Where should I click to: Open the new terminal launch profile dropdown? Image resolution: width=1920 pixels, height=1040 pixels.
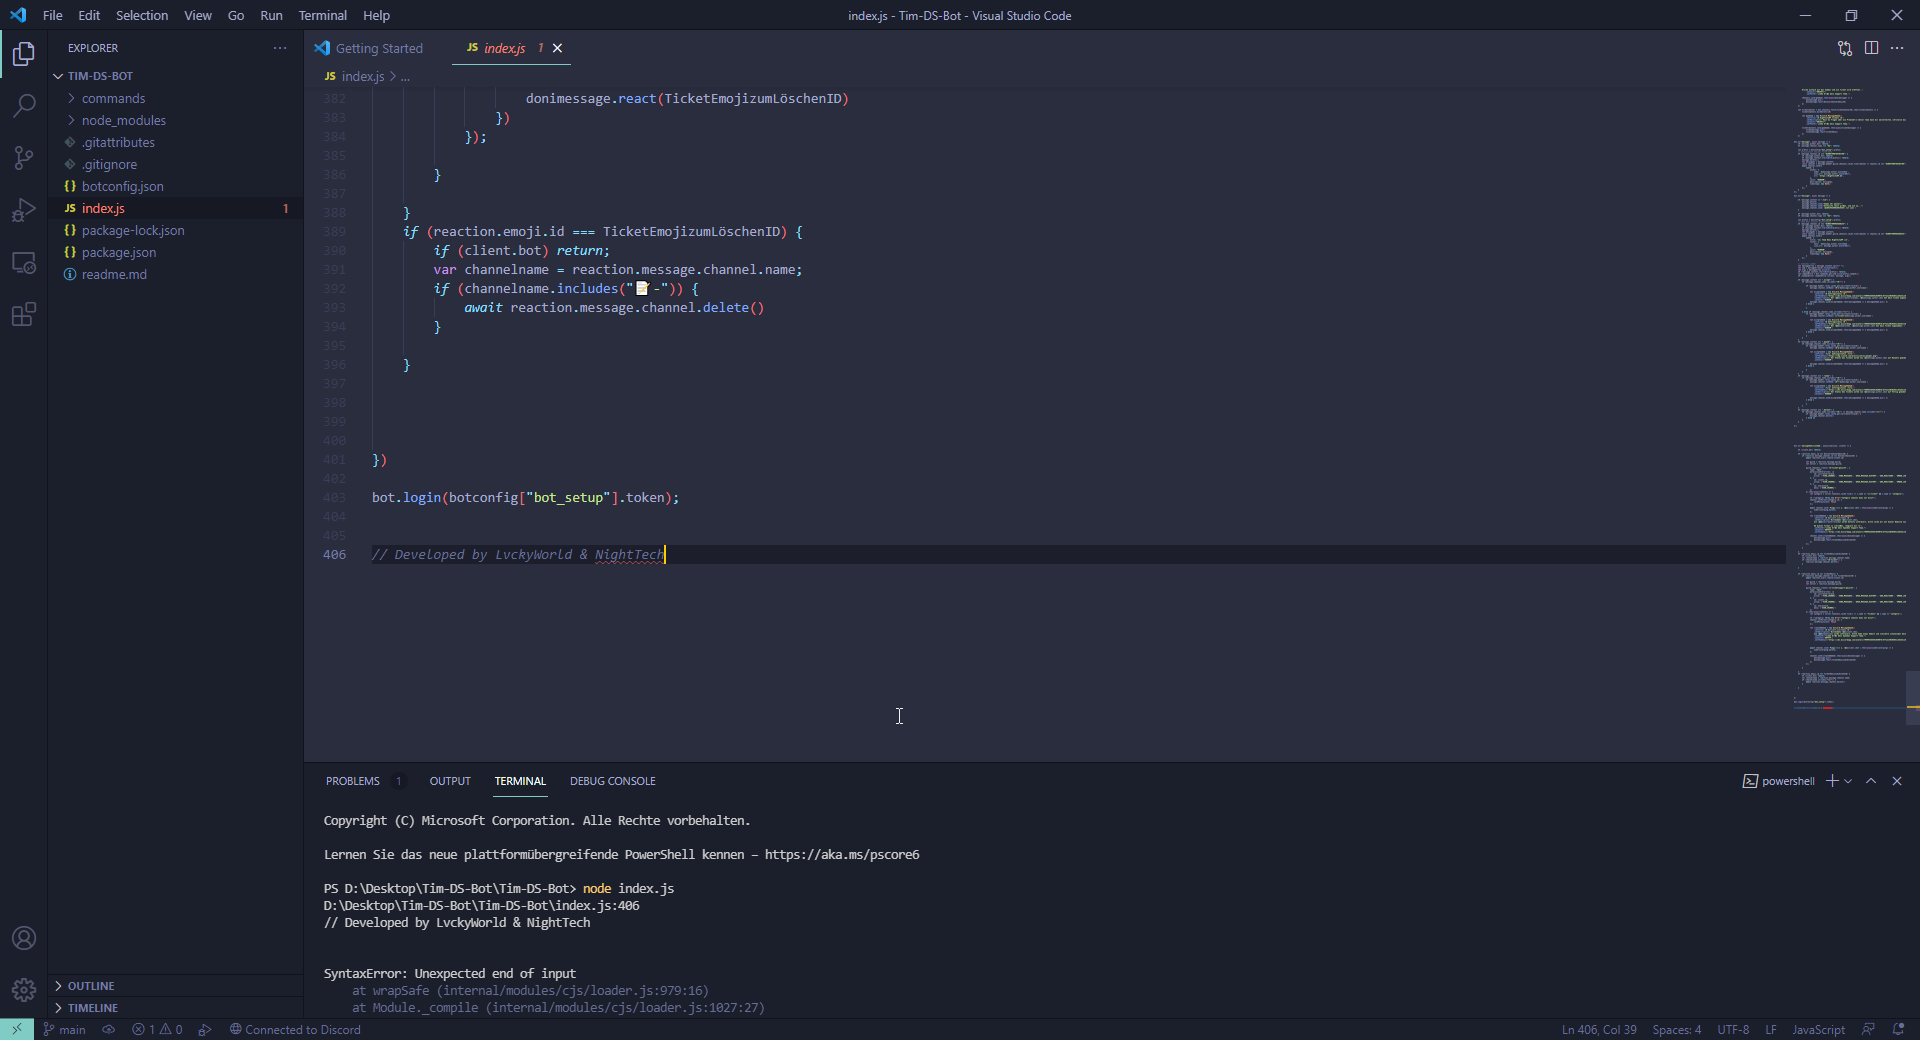pos(1848,781)
